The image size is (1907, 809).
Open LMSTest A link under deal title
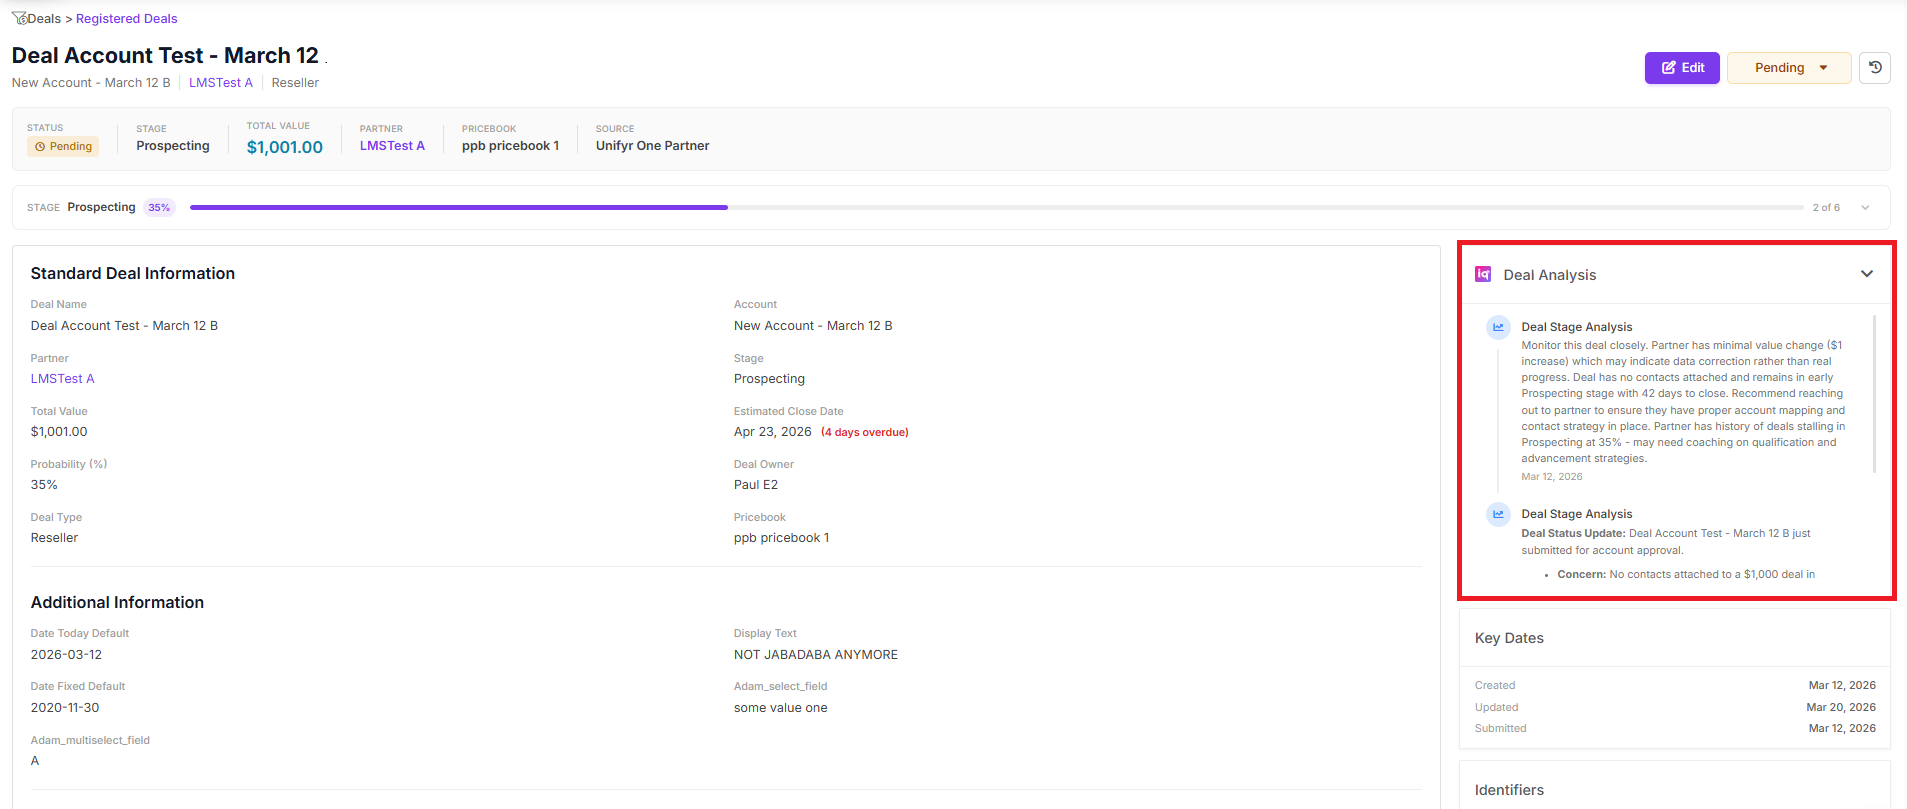(x=221, y=83)
